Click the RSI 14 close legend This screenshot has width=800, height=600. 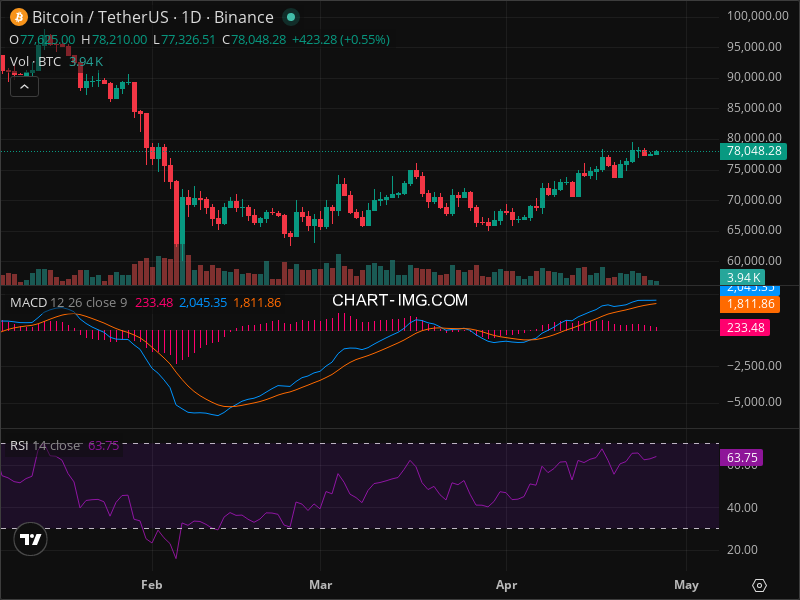(x=45, y=445)
